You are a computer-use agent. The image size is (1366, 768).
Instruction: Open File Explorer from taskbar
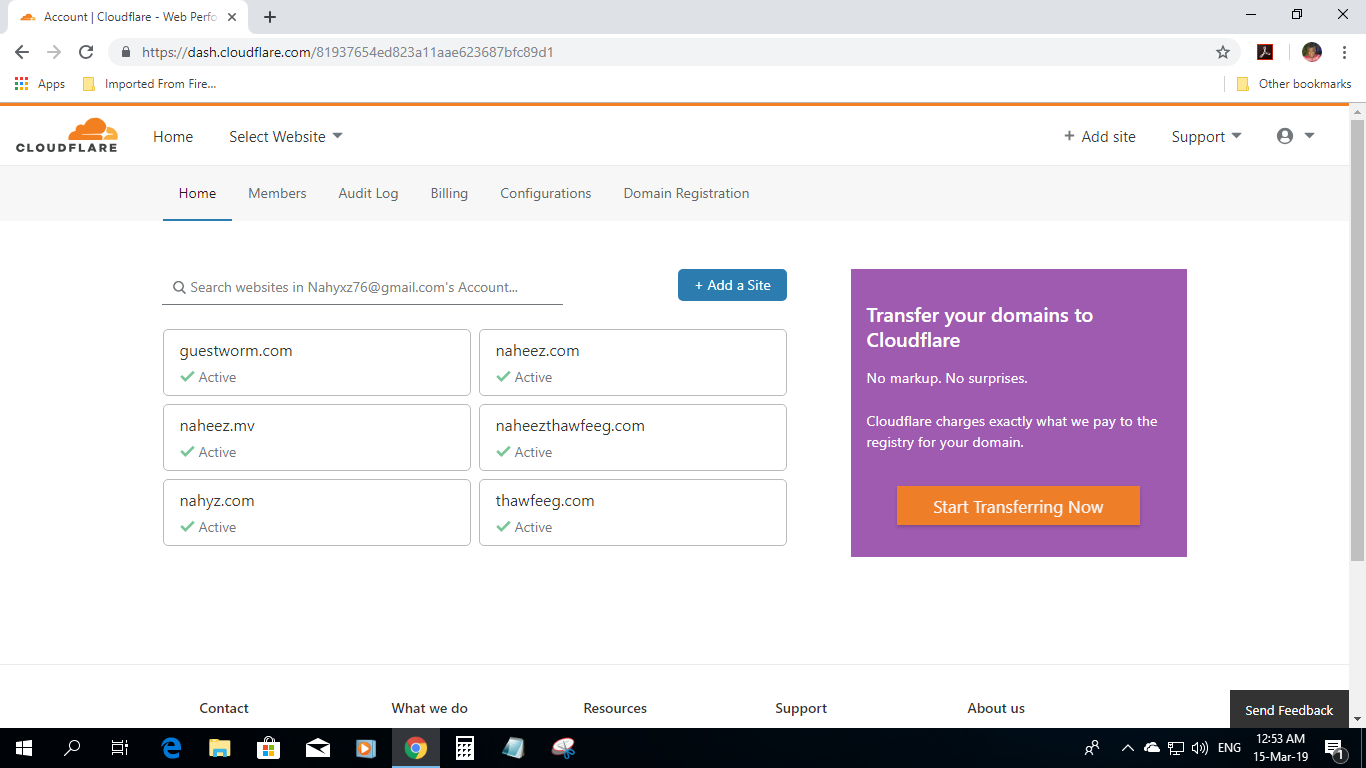(x=220, y=748)
